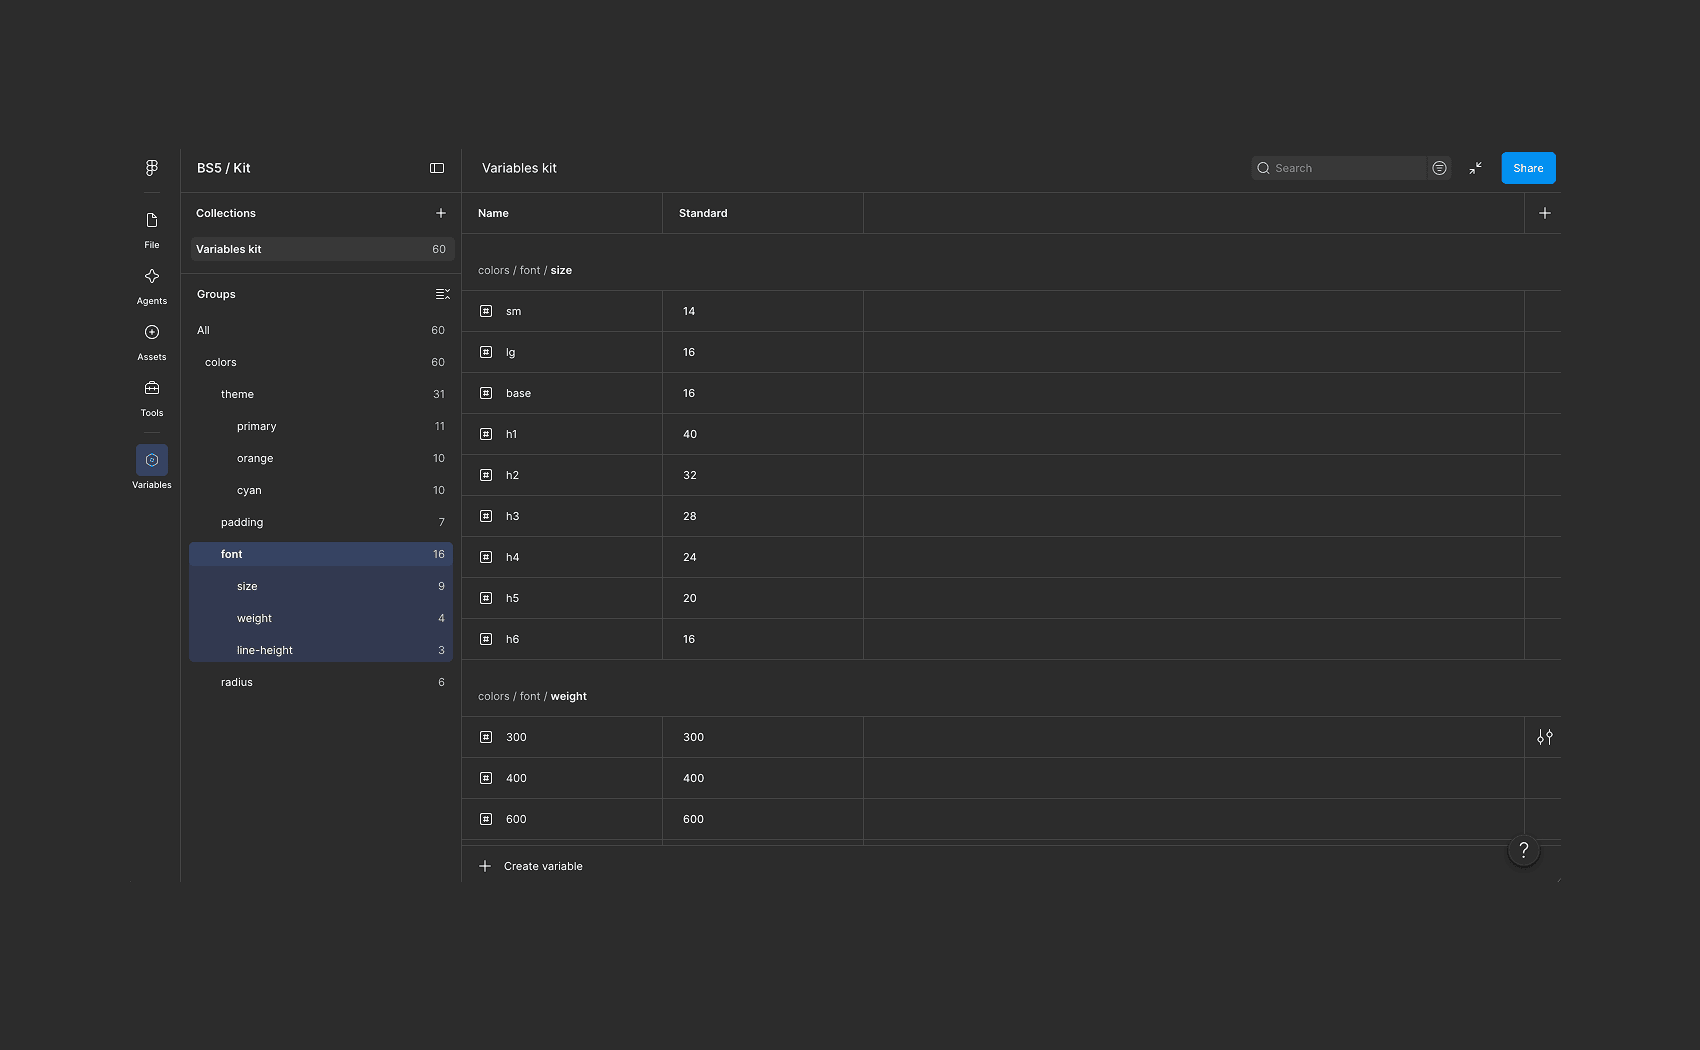This screenshot has height=1050, width=1700.
Task: Open the Assets panel
Action: pyautogui.click(x=152, y=342)
